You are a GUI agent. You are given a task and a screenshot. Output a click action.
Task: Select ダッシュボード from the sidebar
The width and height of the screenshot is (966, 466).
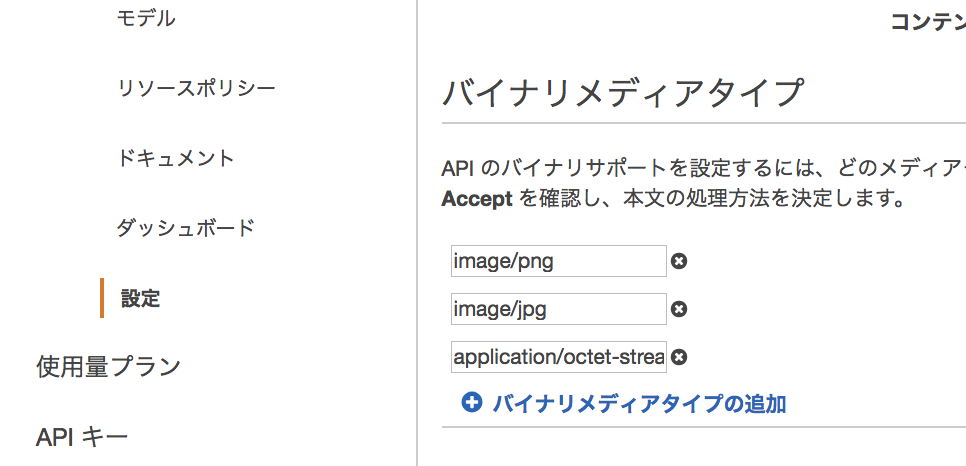point(185,229)
